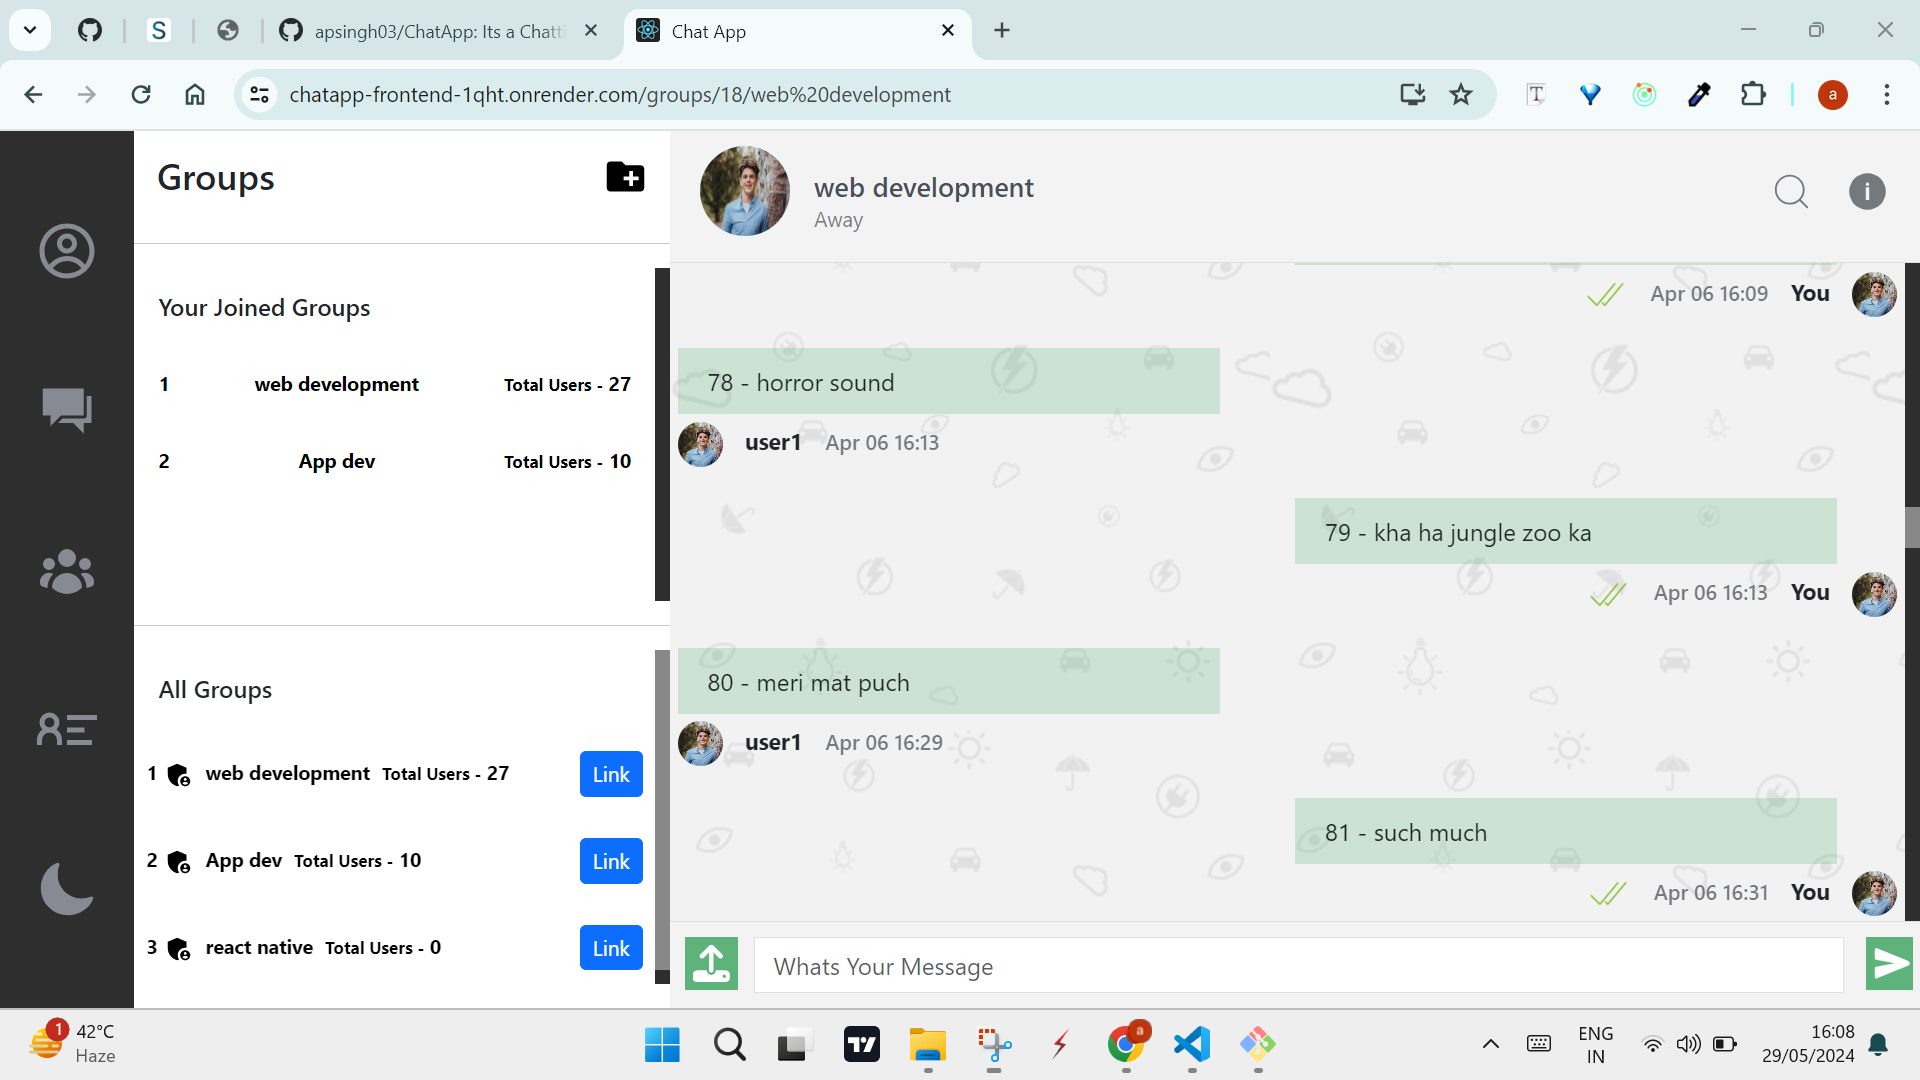Open the contacts list icon in sidebar
The image size is (1920, 1080).
67,729
